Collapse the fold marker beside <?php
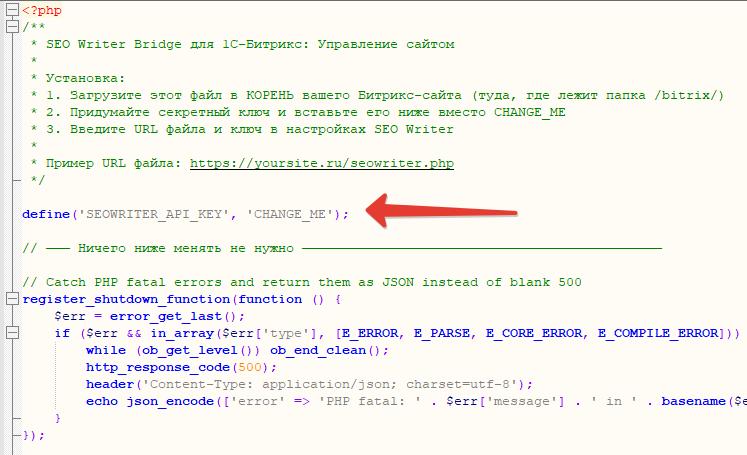 coord(12,10)
